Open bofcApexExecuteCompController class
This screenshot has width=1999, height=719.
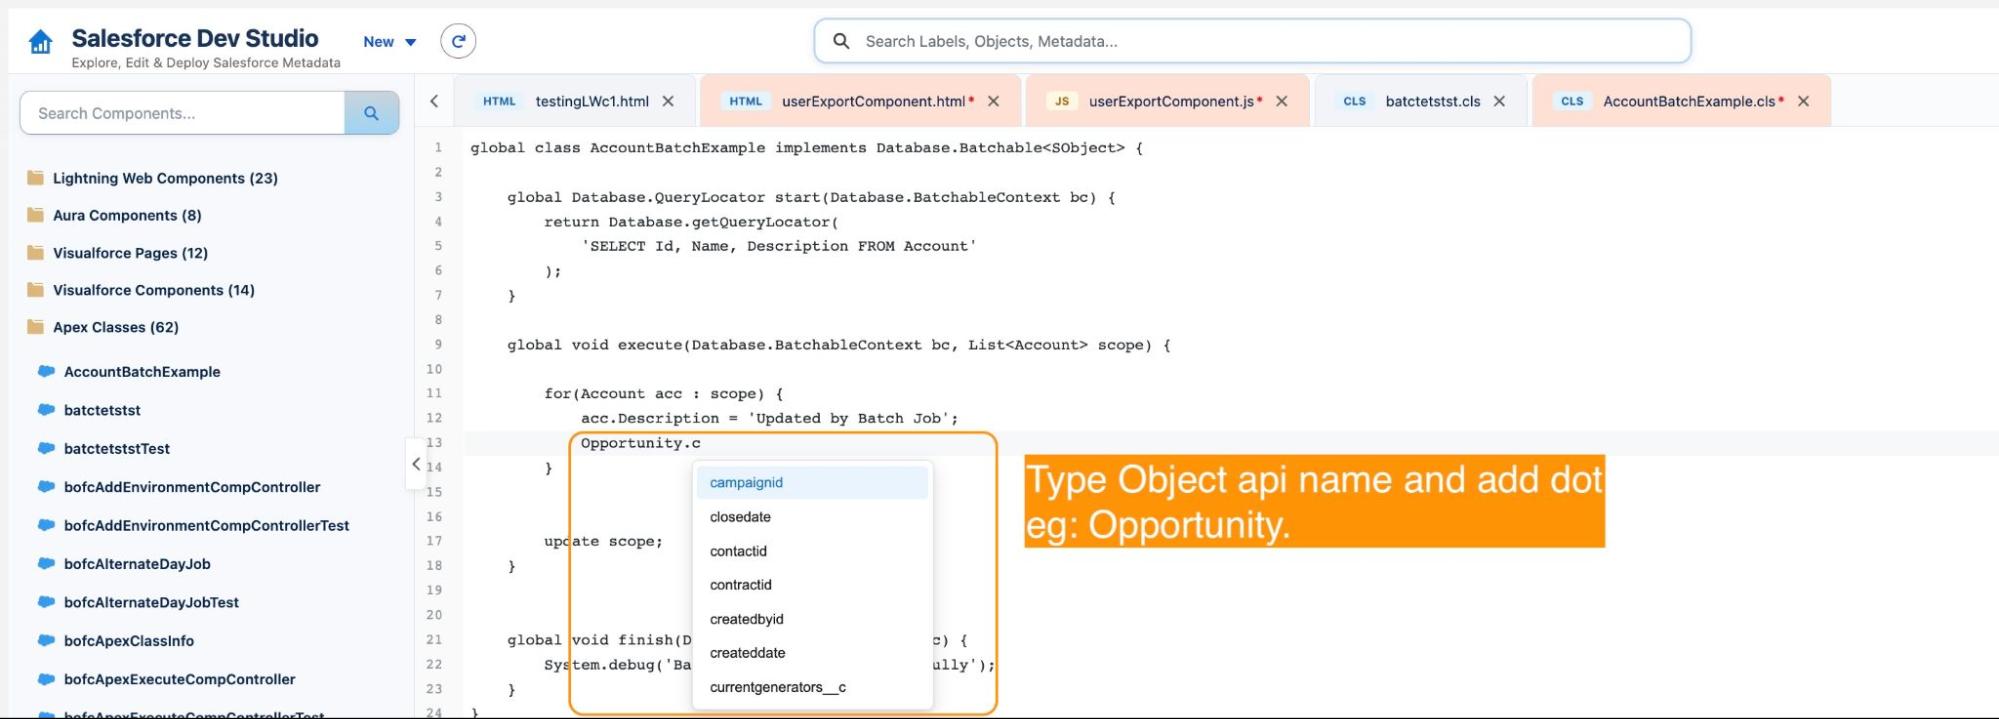(179, 679)
